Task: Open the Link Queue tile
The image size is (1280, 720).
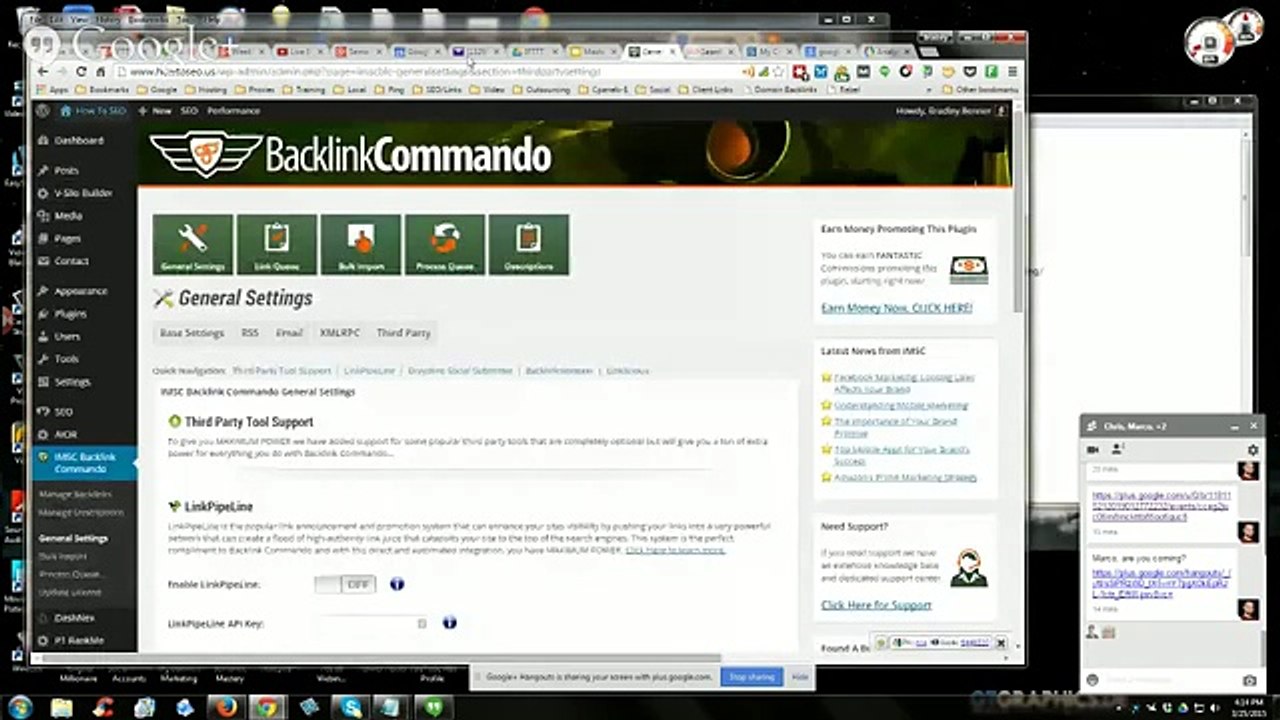Action: [x=276, y=244]
